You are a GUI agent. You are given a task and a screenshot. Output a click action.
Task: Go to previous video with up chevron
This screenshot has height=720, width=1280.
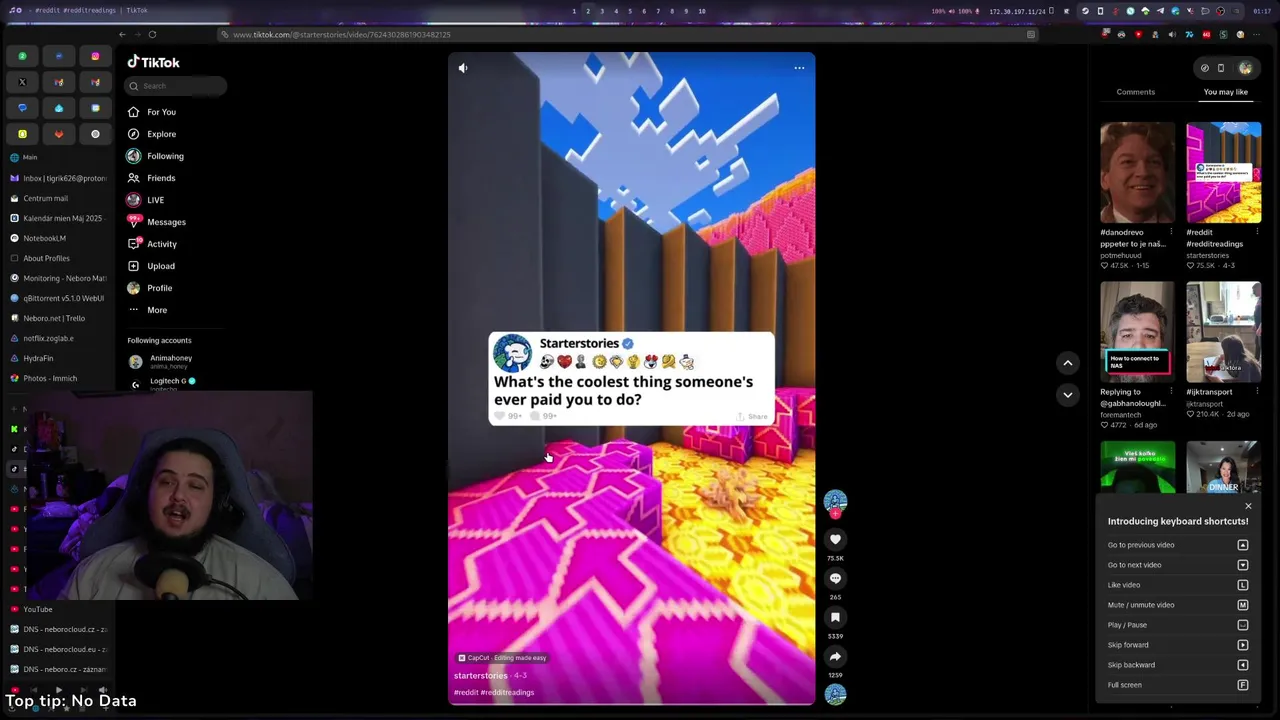click(x=1067, y=363)
